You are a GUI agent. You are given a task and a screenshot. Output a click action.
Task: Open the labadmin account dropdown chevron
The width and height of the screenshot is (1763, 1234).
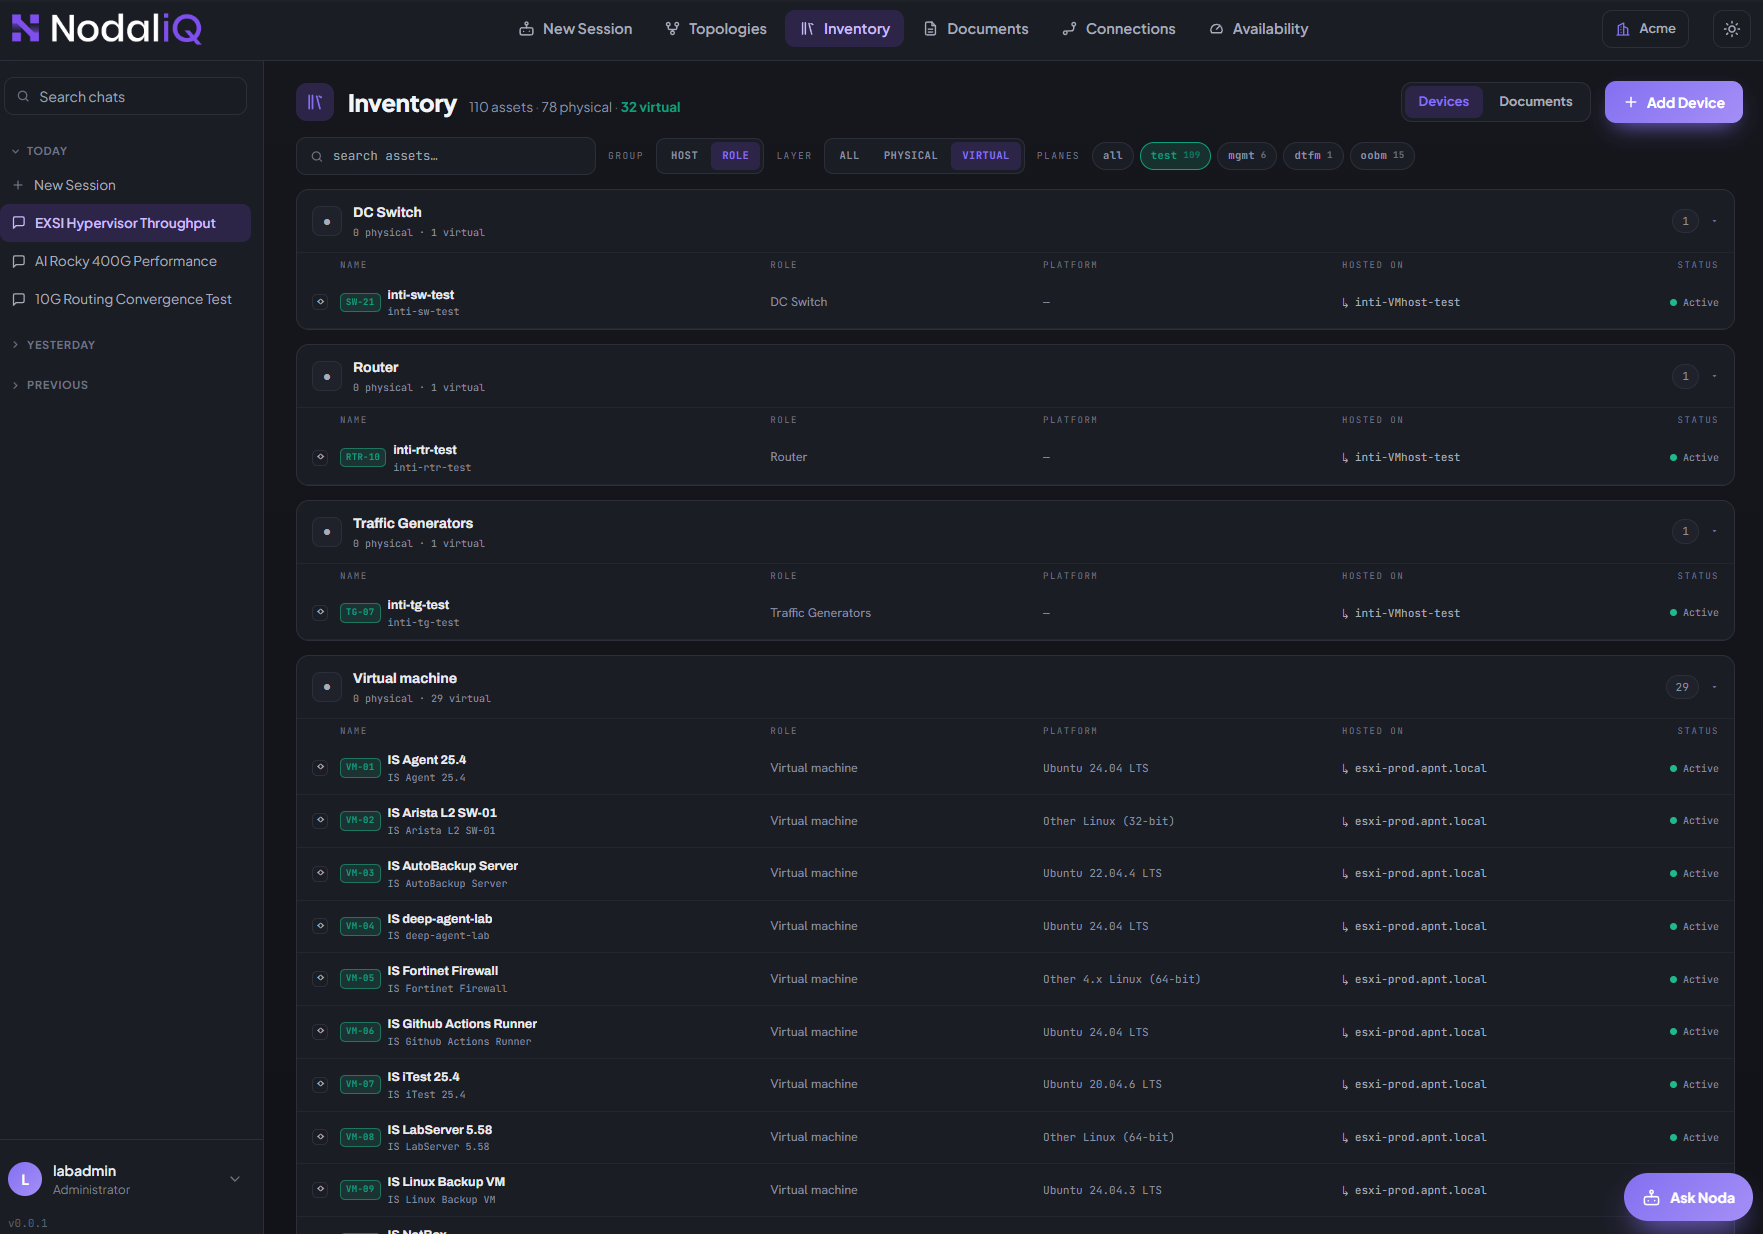(235, 1179)
